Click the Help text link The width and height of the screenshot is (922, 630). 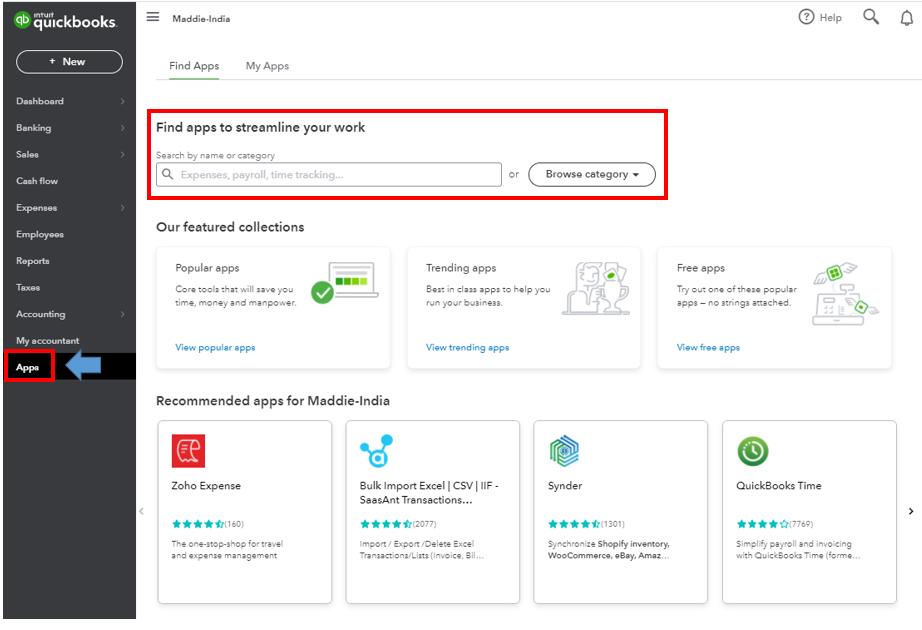point(830,18)
